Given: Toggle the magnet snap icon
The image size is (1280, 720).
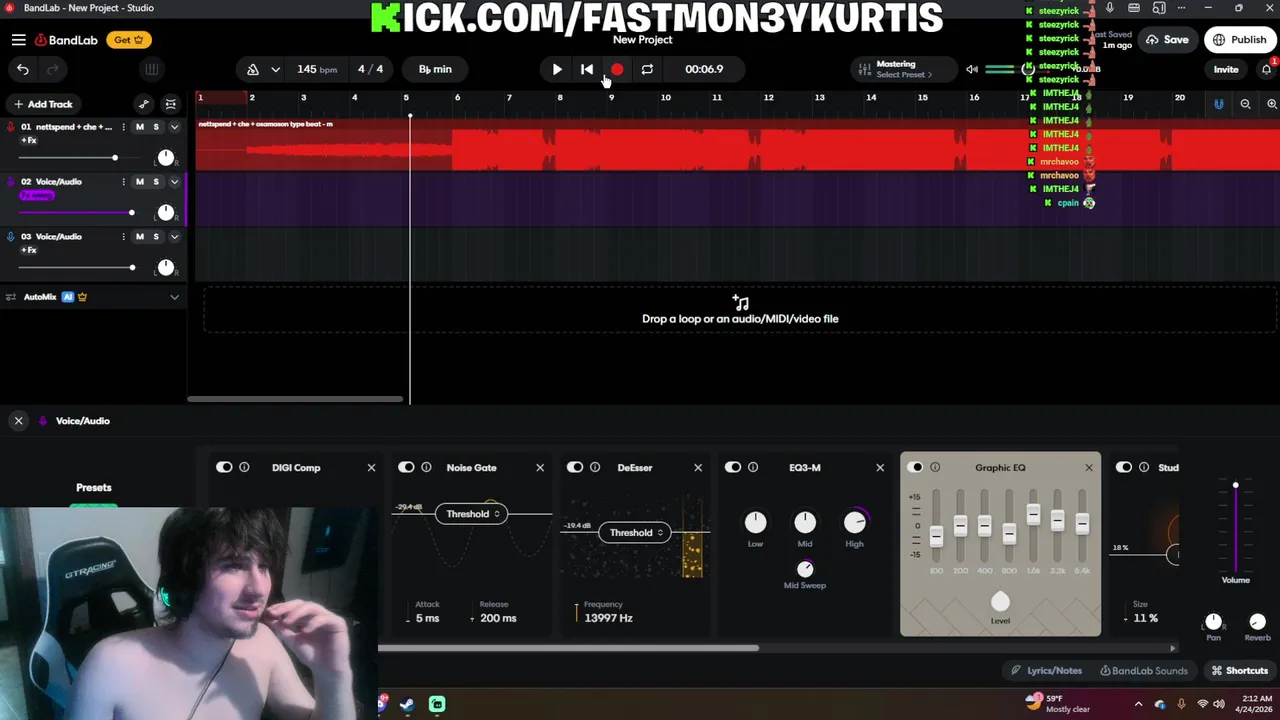Looking at the screenshot, I should click(1218, 104).
